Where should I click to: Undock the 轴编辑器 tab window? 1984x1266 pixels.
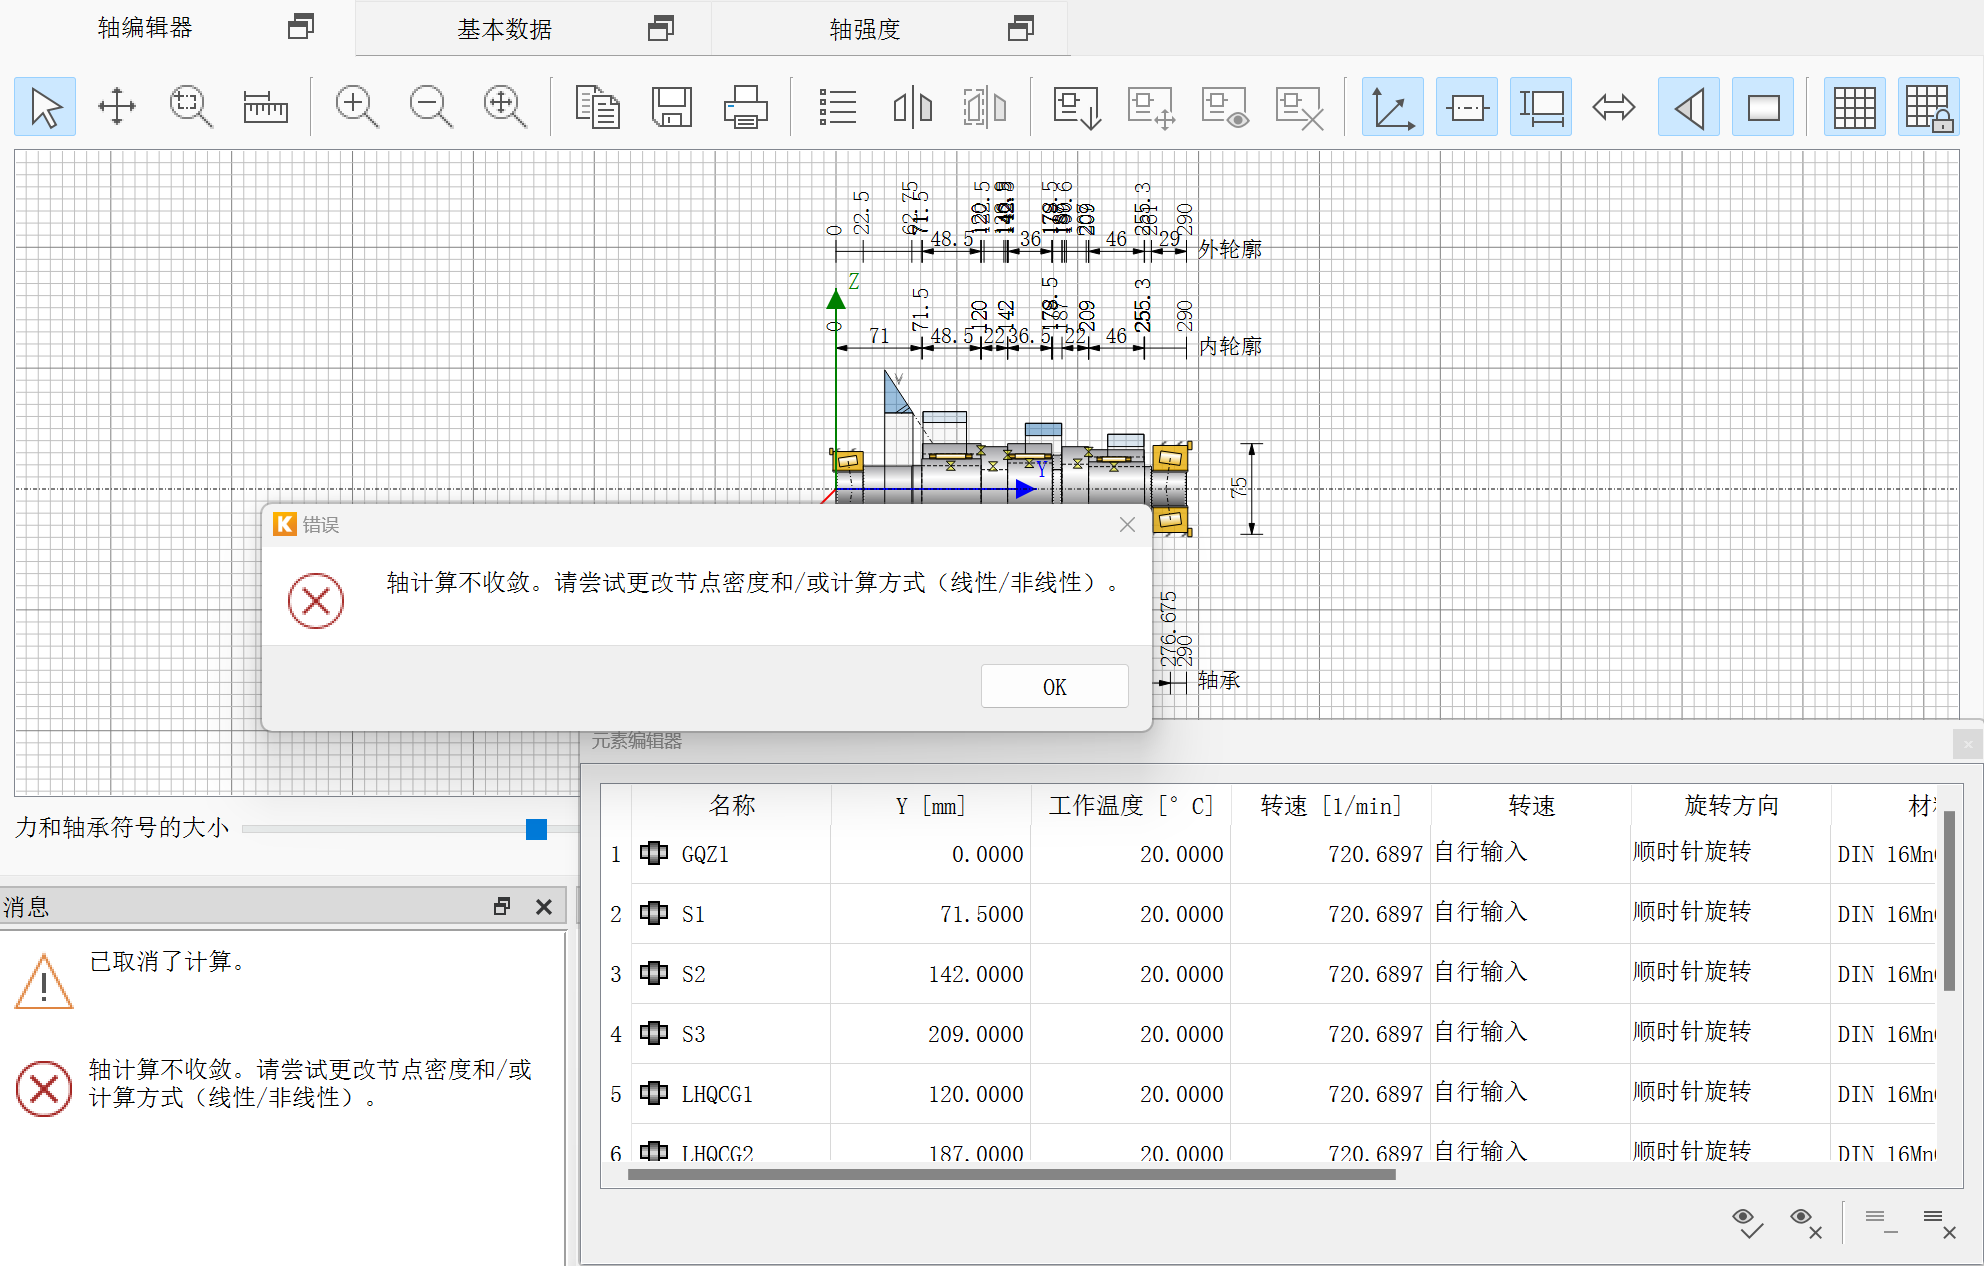(301, 27)
